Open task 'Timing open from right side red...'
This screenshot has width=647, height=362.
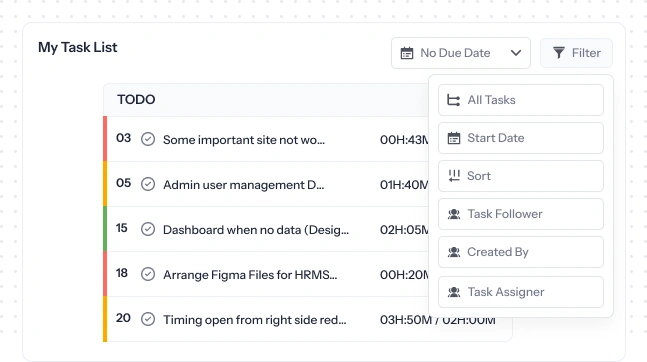[255, 320]
